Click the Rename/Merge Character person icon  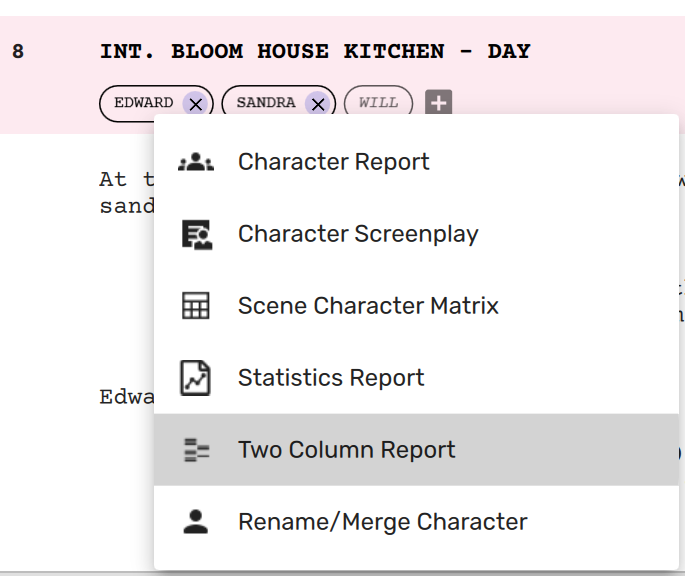coord(195,521)
